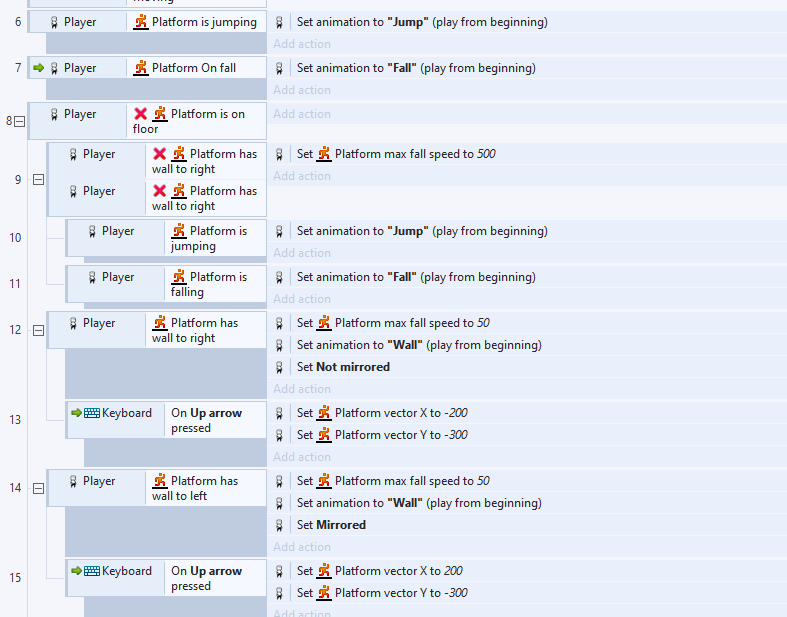The height and width of the screenshot is (617, 787).
Task: Click Player sprite icon in event 12 condition
Action: [73, 323]
